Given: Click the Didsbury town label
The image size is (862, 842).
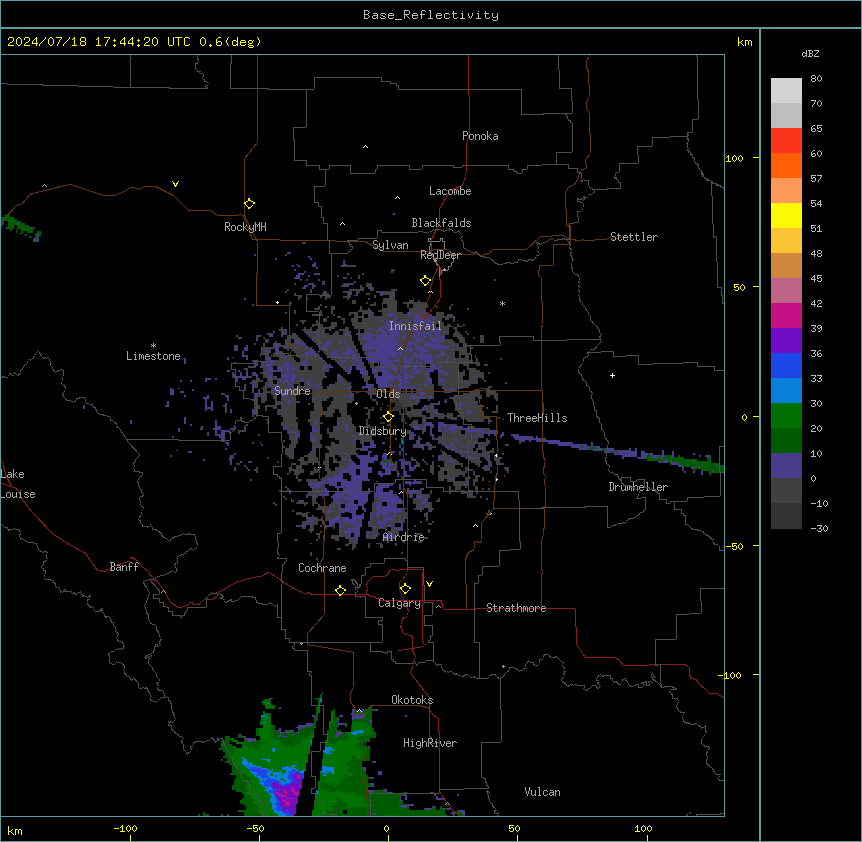Looking at the screenshot, I should (x=383, y=431).
